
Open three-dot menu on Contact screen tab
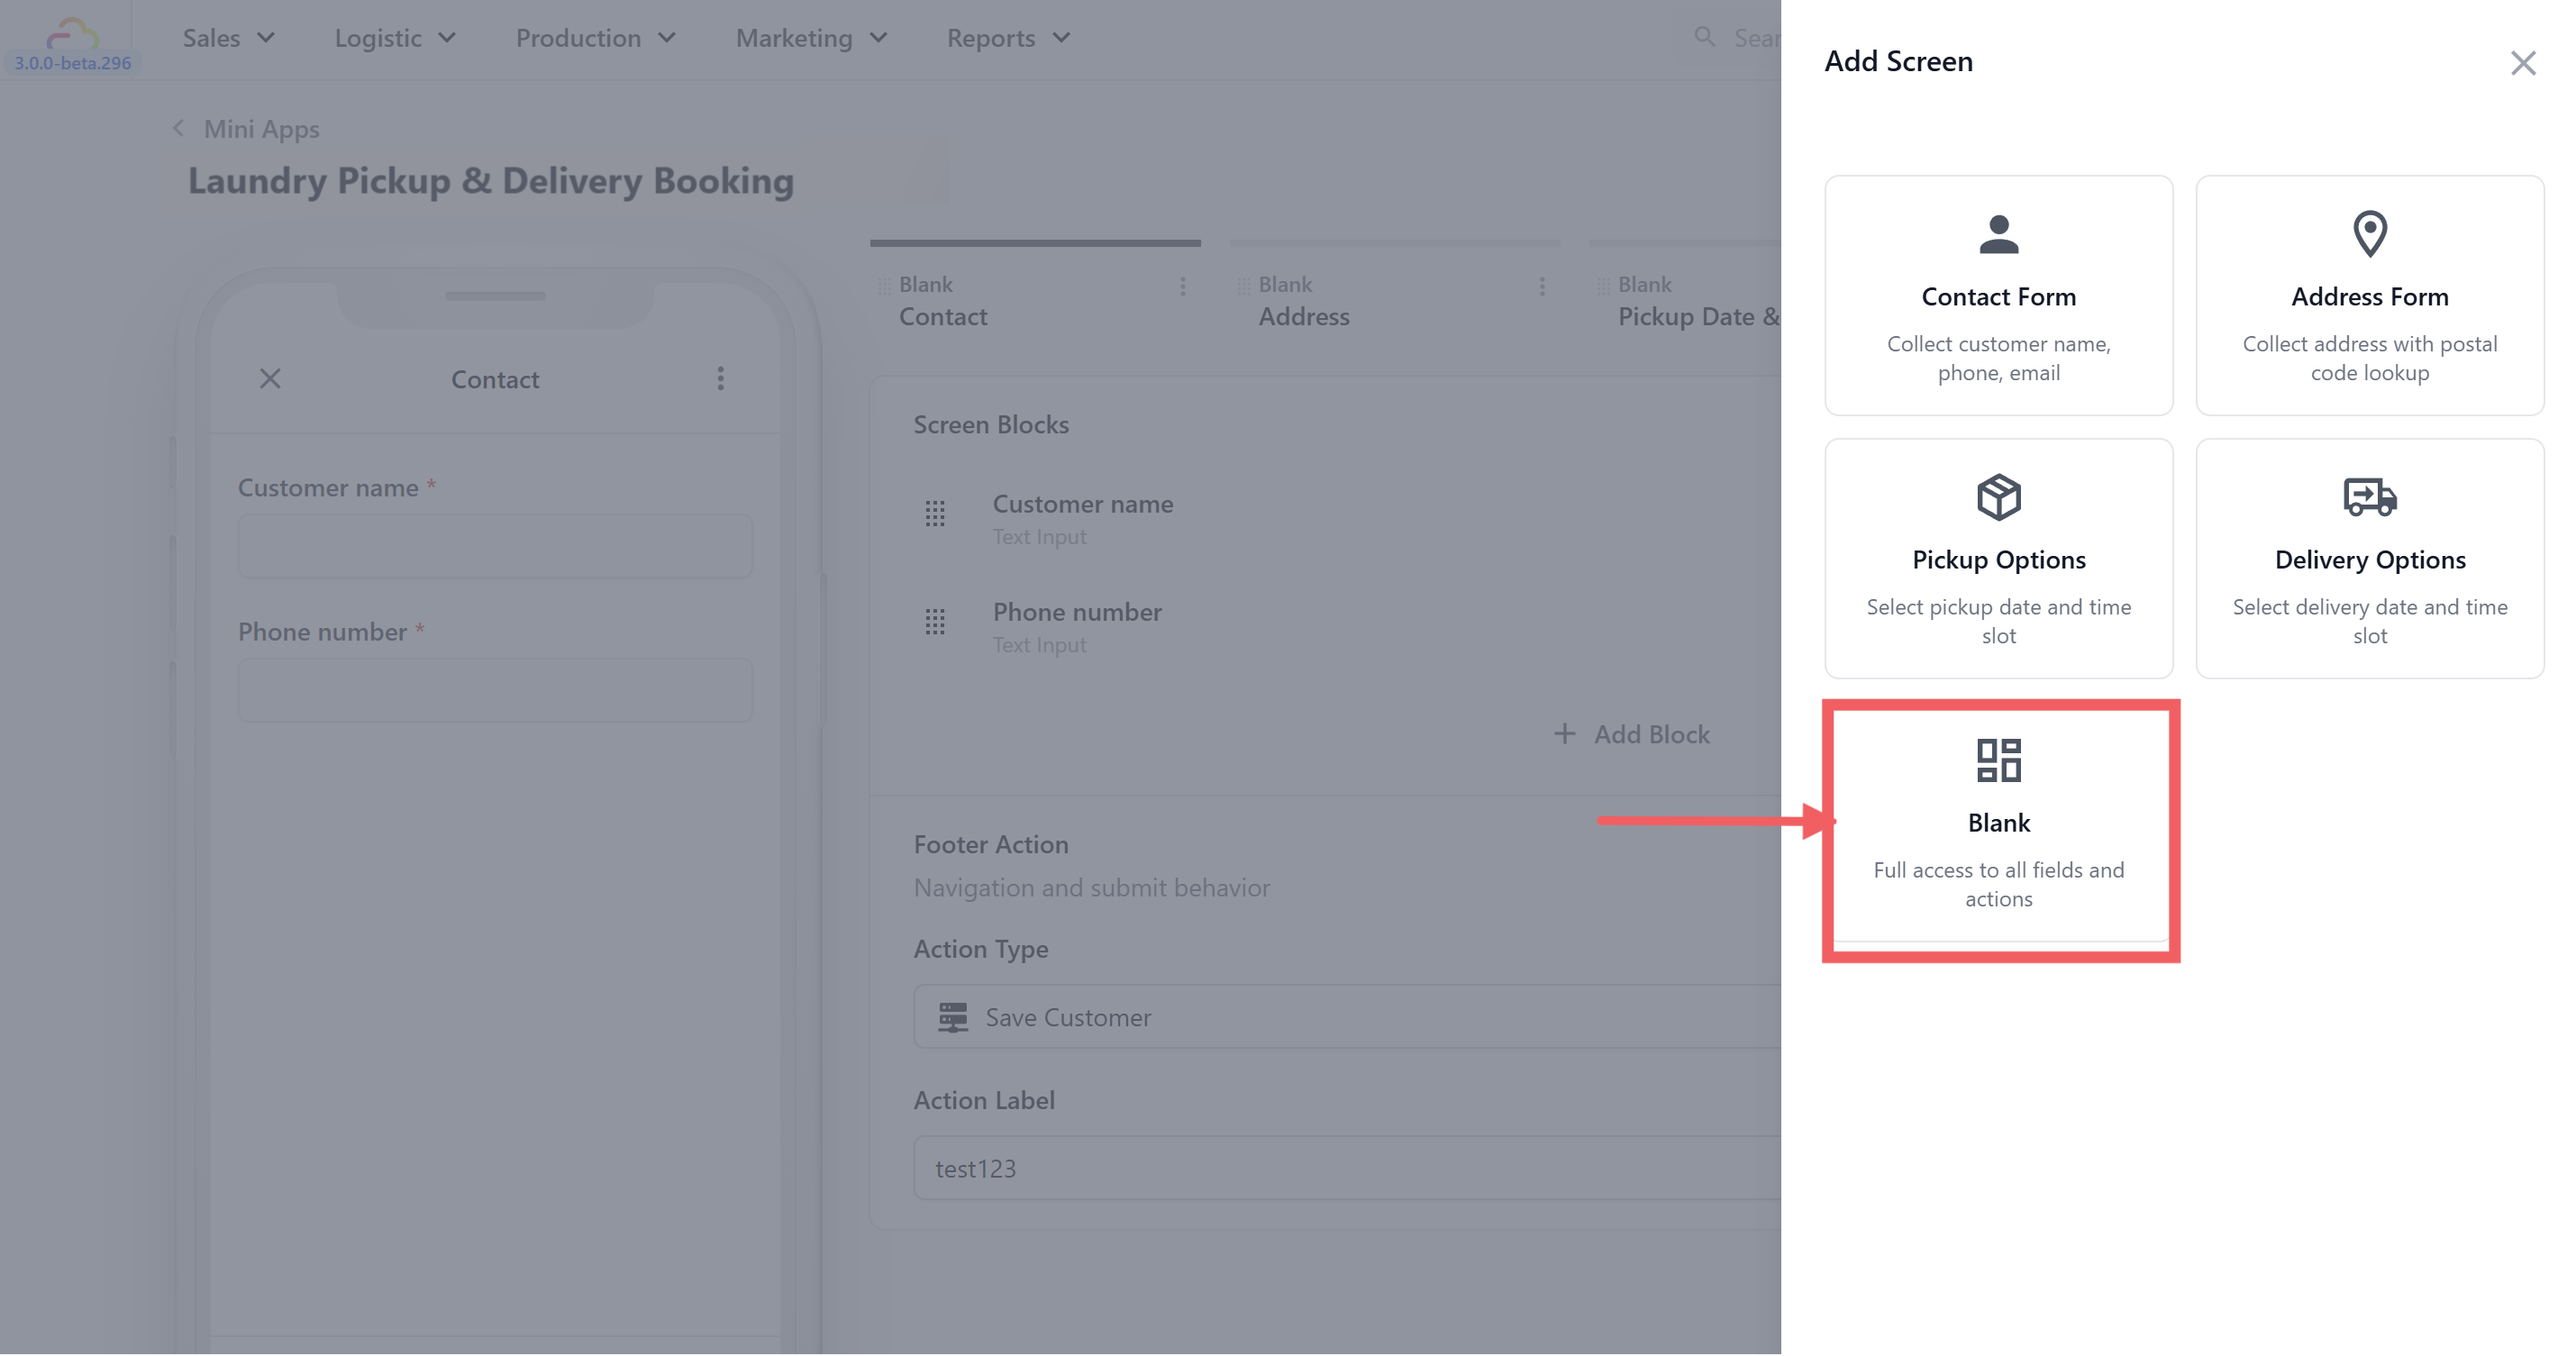[x=1182, y=287]
